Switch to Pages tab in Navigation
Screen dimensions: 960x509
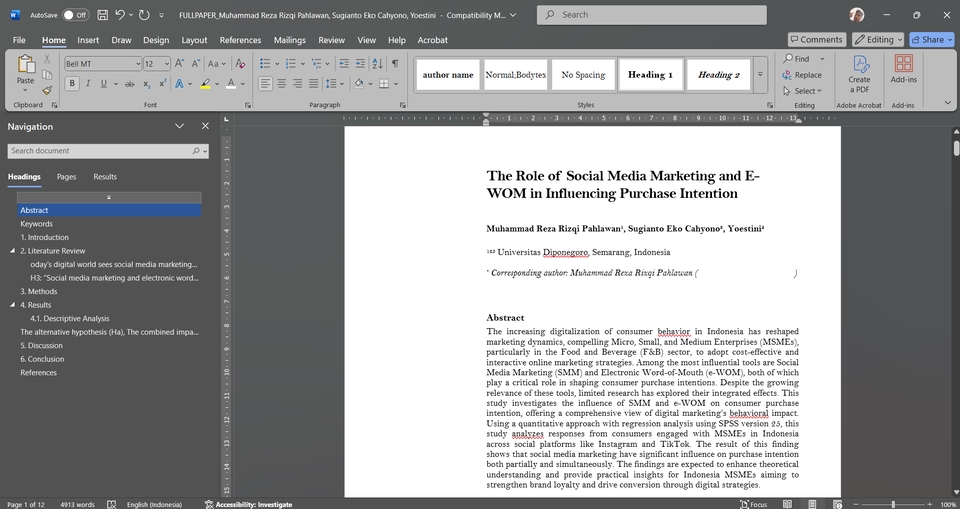(x=66, y=176)
